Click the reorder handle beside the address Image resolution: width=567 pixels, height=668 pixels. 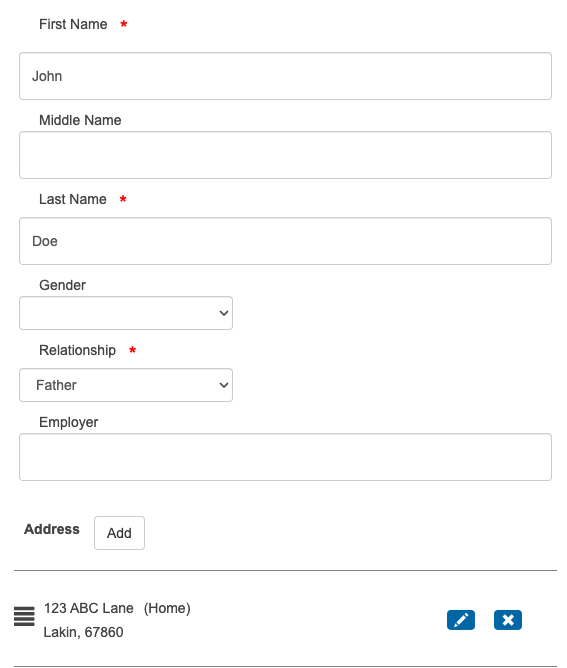[x=24, y=616]
